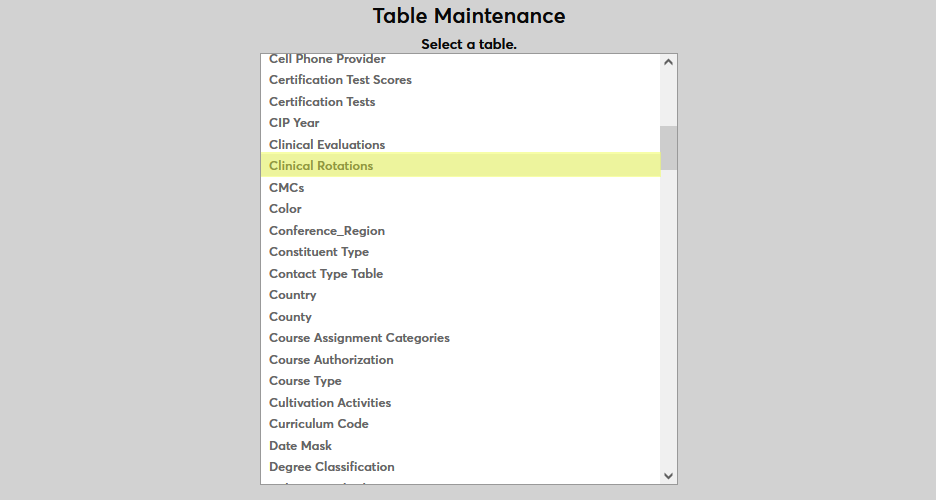Open the Clinical Evaluations table
936x500 pixels.
click(327, 145)
